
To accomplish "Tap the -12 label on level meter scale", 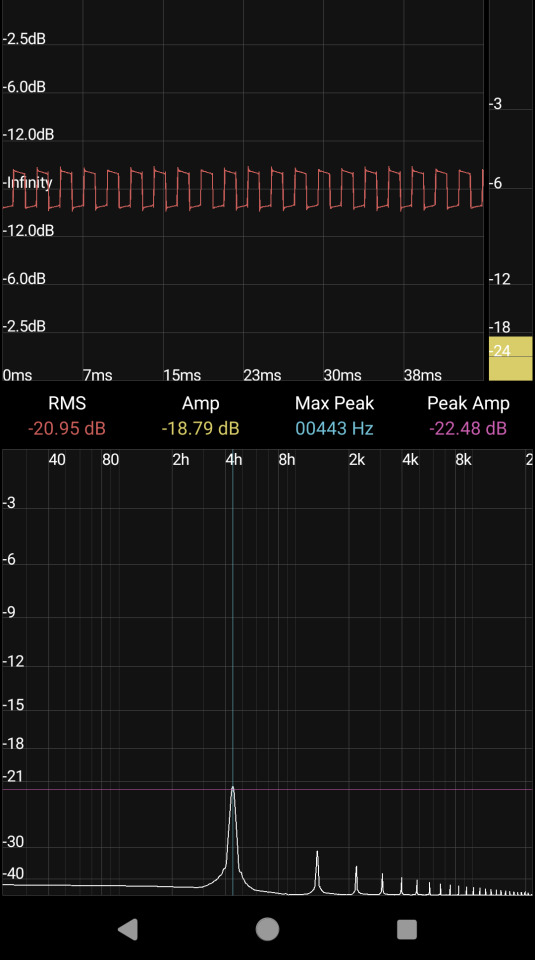I will click(x=499, y=279).
